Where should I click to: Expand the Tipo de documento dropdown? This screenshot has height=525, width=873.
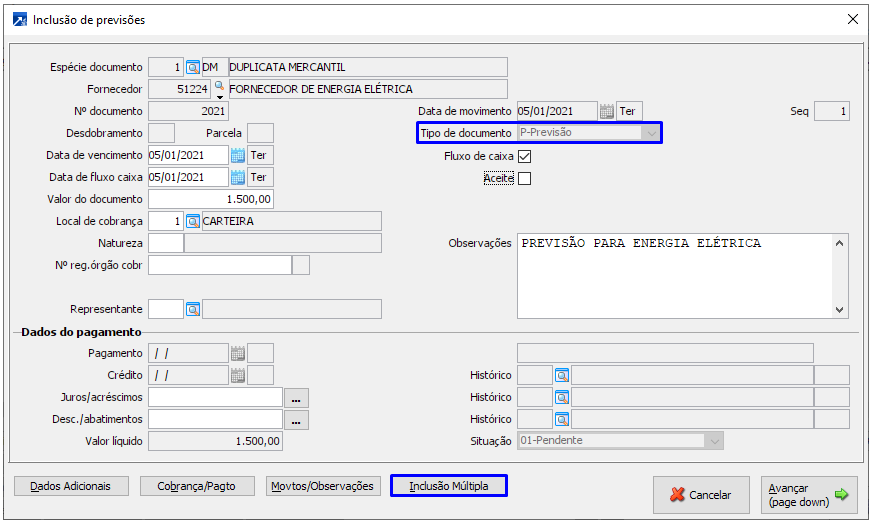click(651, 133)
